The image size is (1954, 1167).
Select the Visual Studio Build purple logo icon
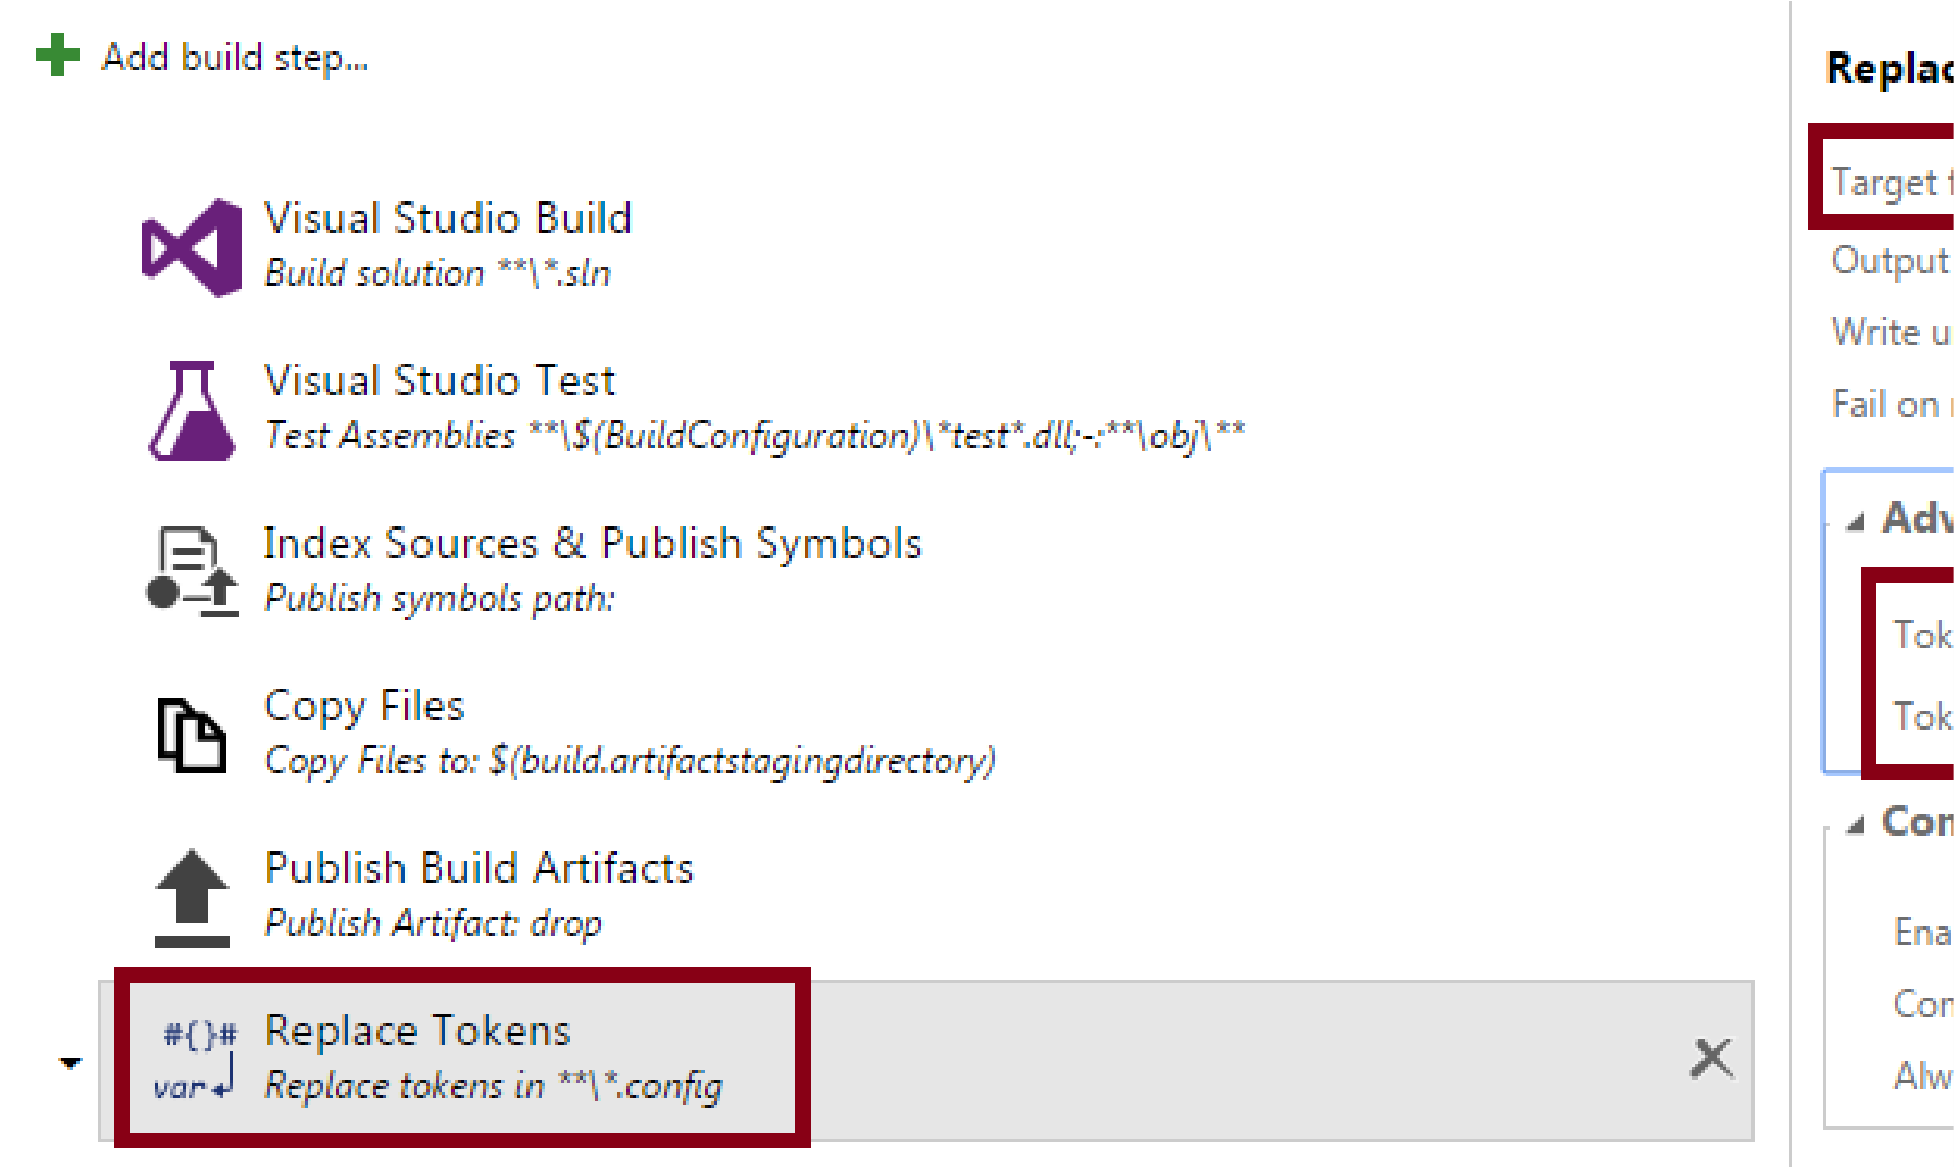pyautogui.click(x=192, y=248)
